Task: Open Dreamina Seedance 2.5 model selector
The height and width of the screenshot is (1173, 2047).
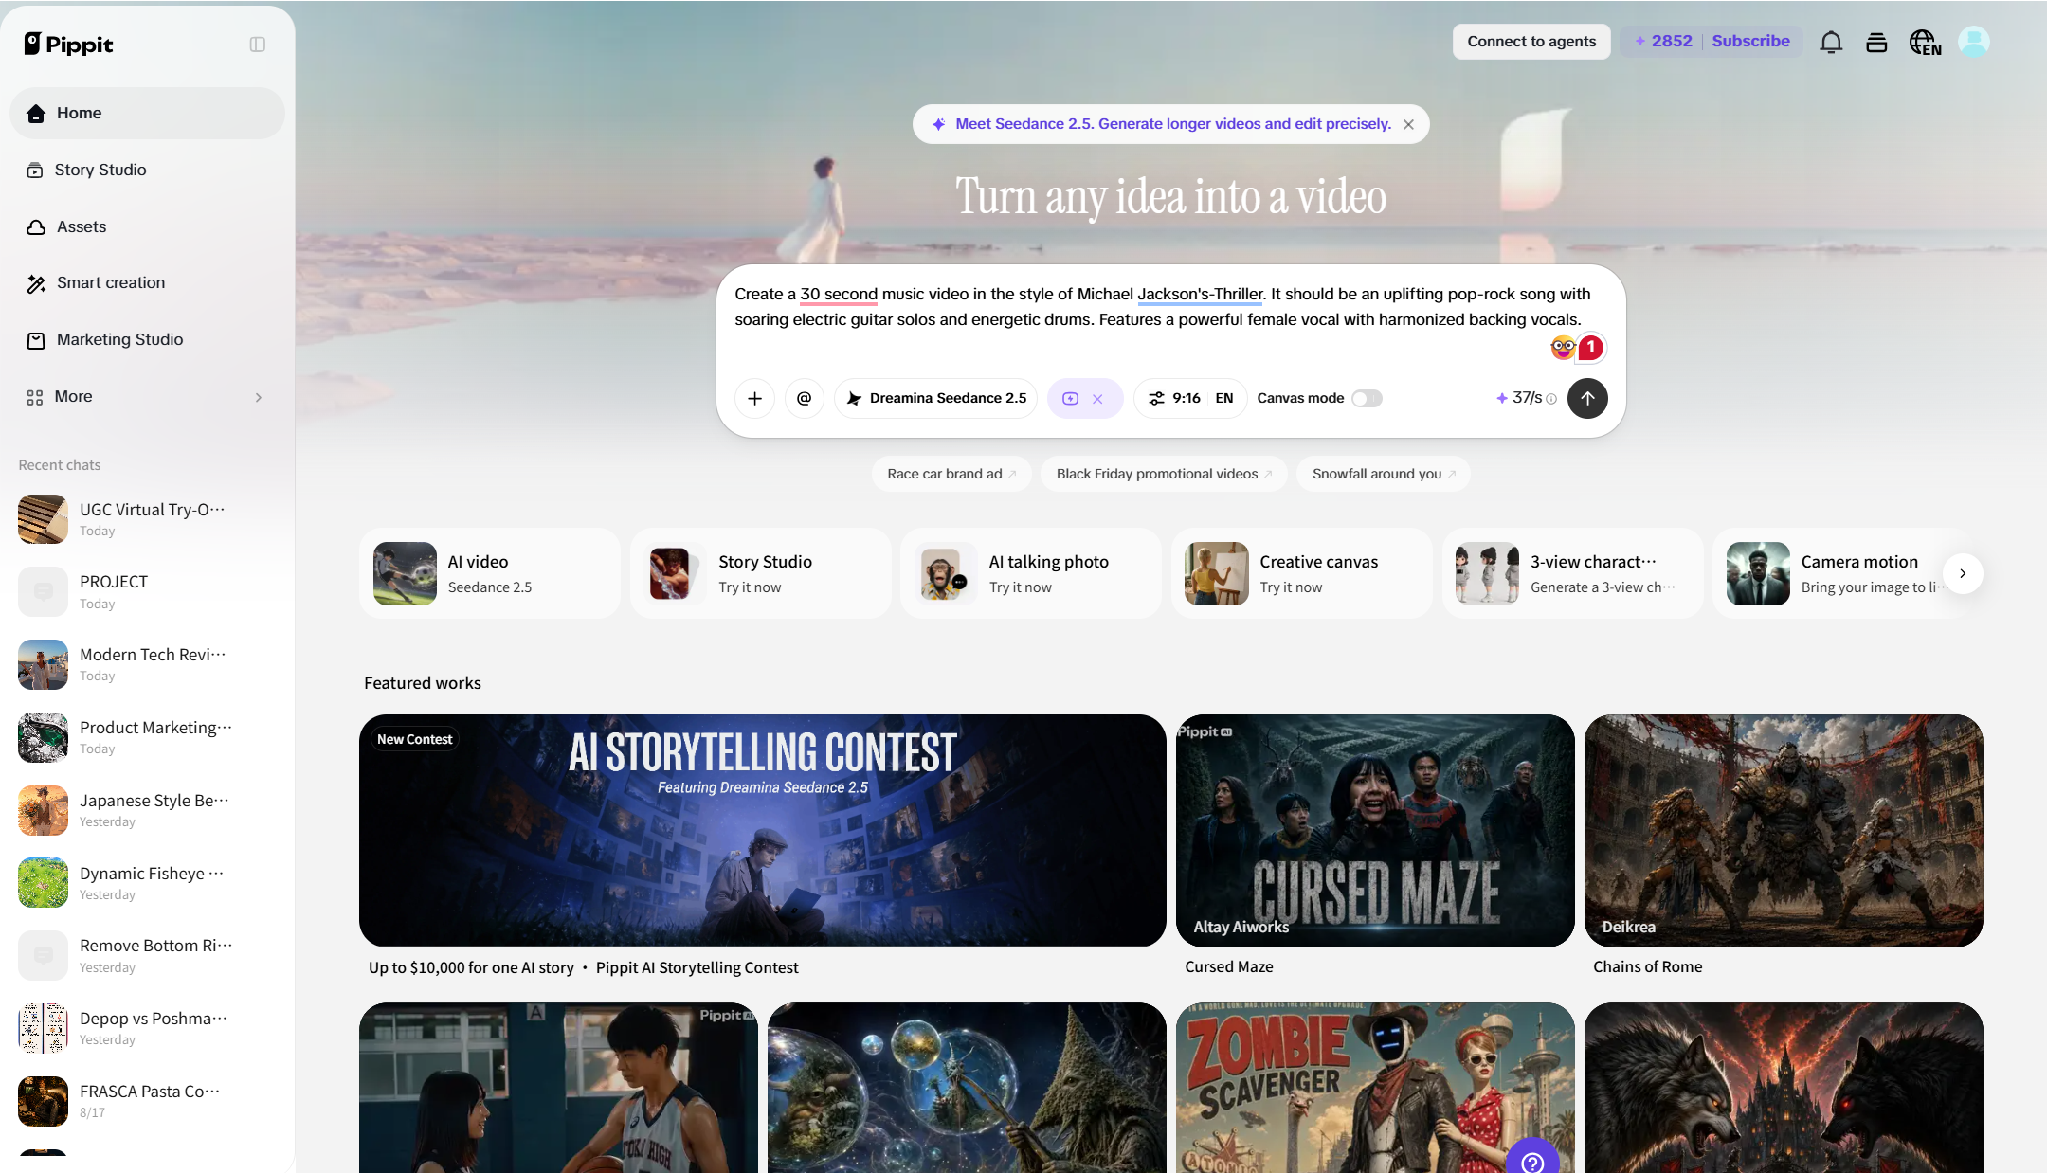Action: point(936,398)
